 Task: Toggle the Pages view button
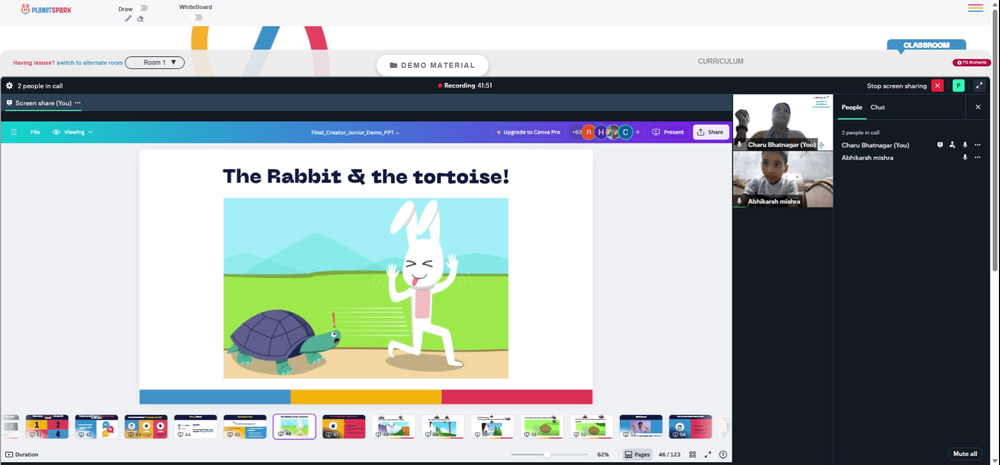click(x=637, y=455)
